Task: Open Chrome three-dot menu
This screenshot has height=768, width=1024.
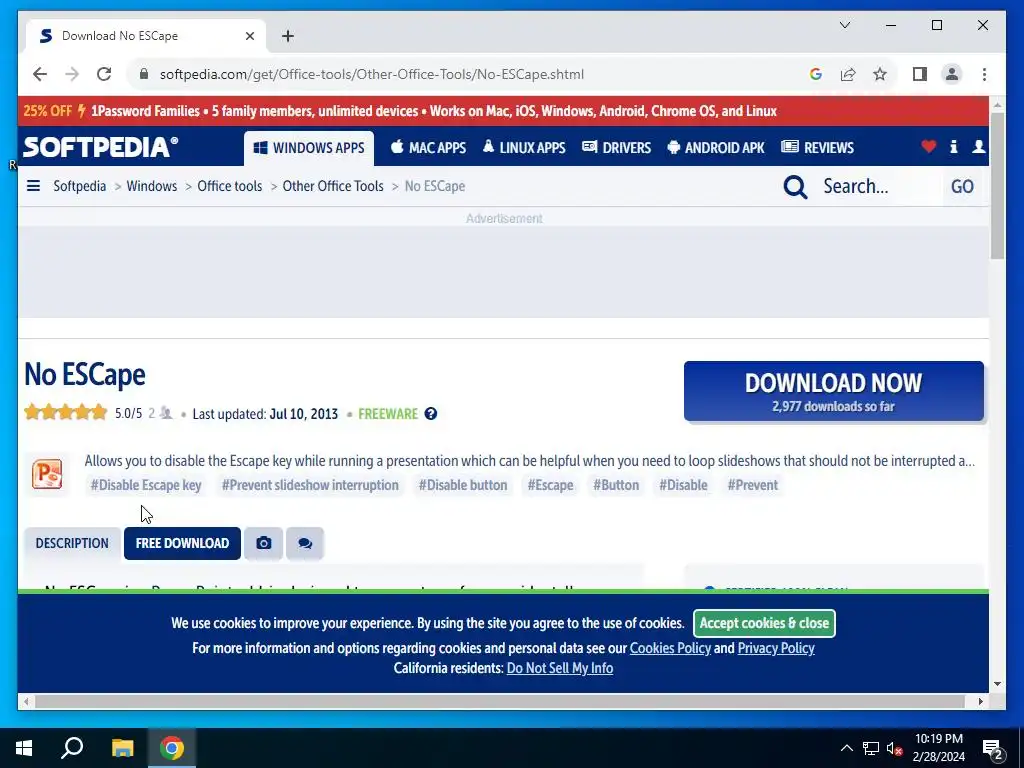Action: tap(984, 74)
